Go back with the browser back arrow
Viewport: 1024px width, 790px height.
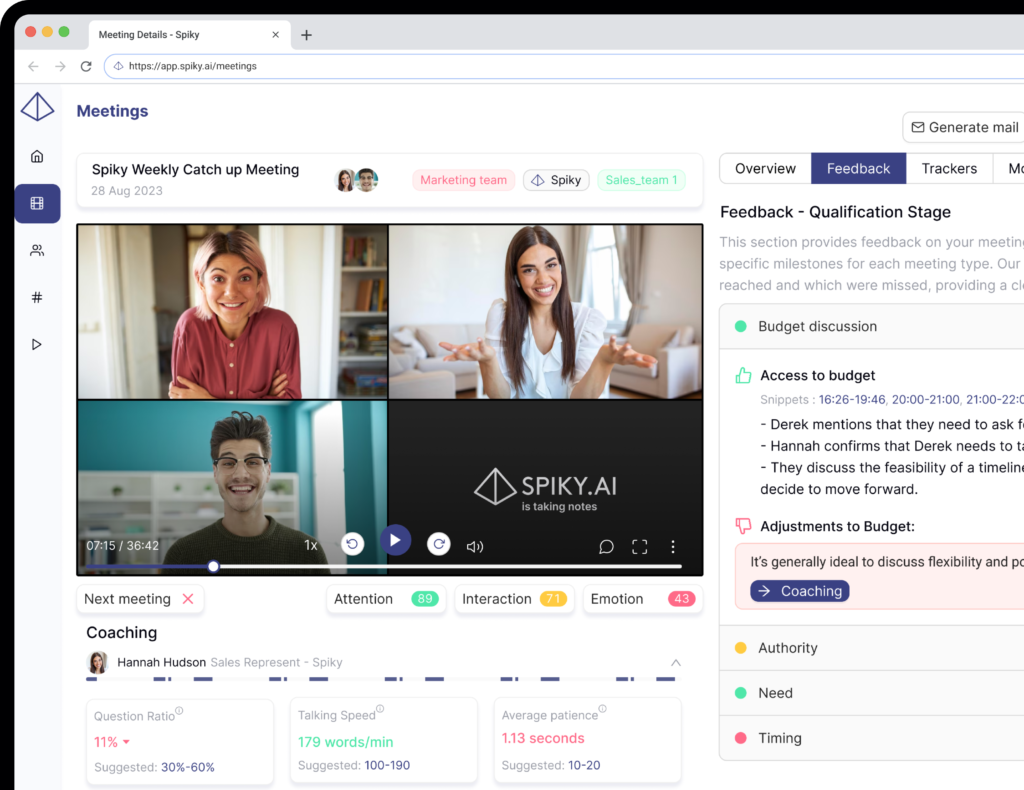pos(33,66)
